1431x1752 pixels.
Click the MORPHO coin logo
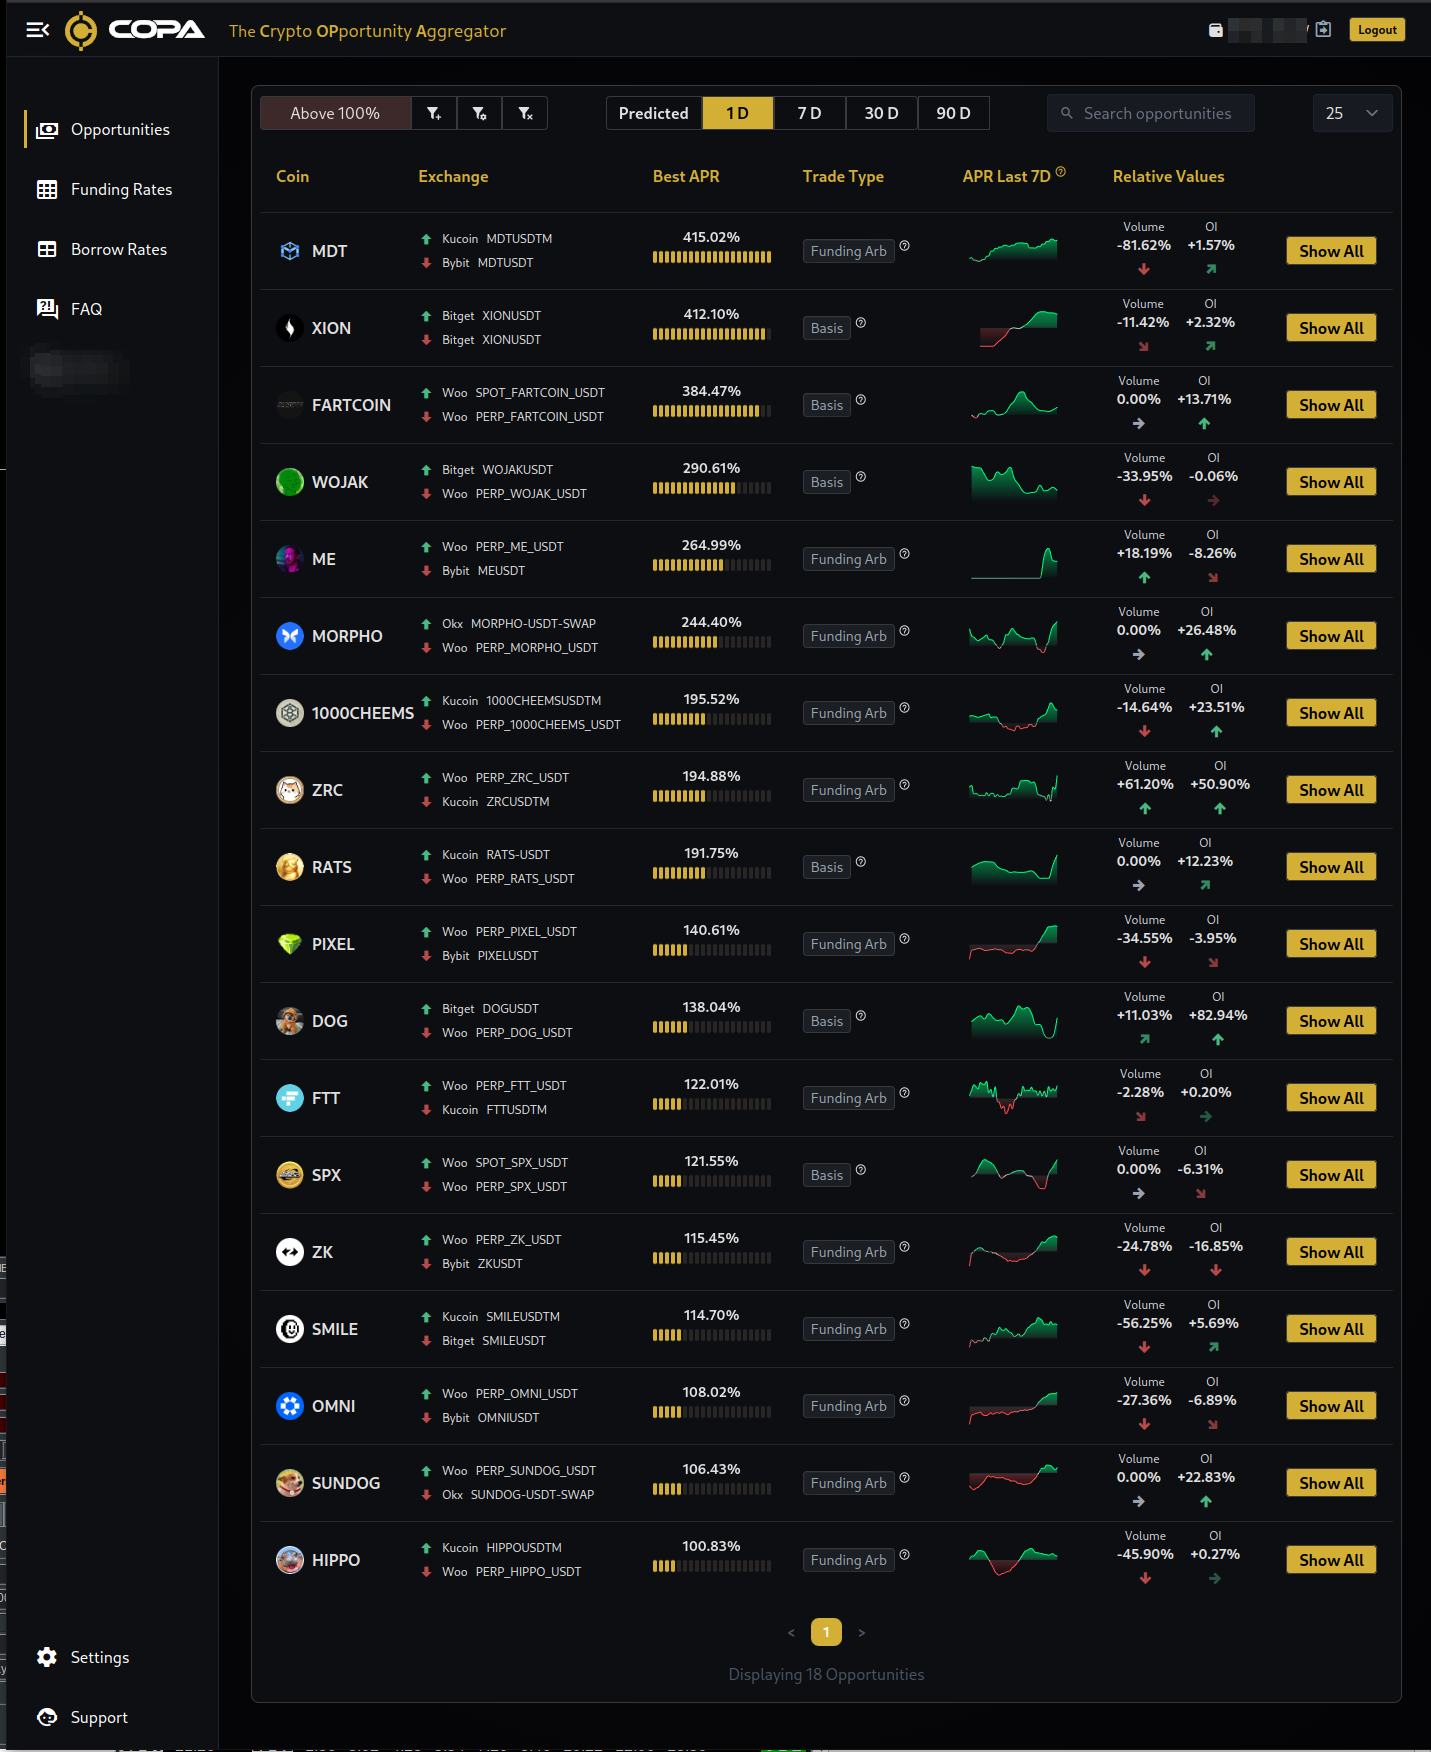290,636
